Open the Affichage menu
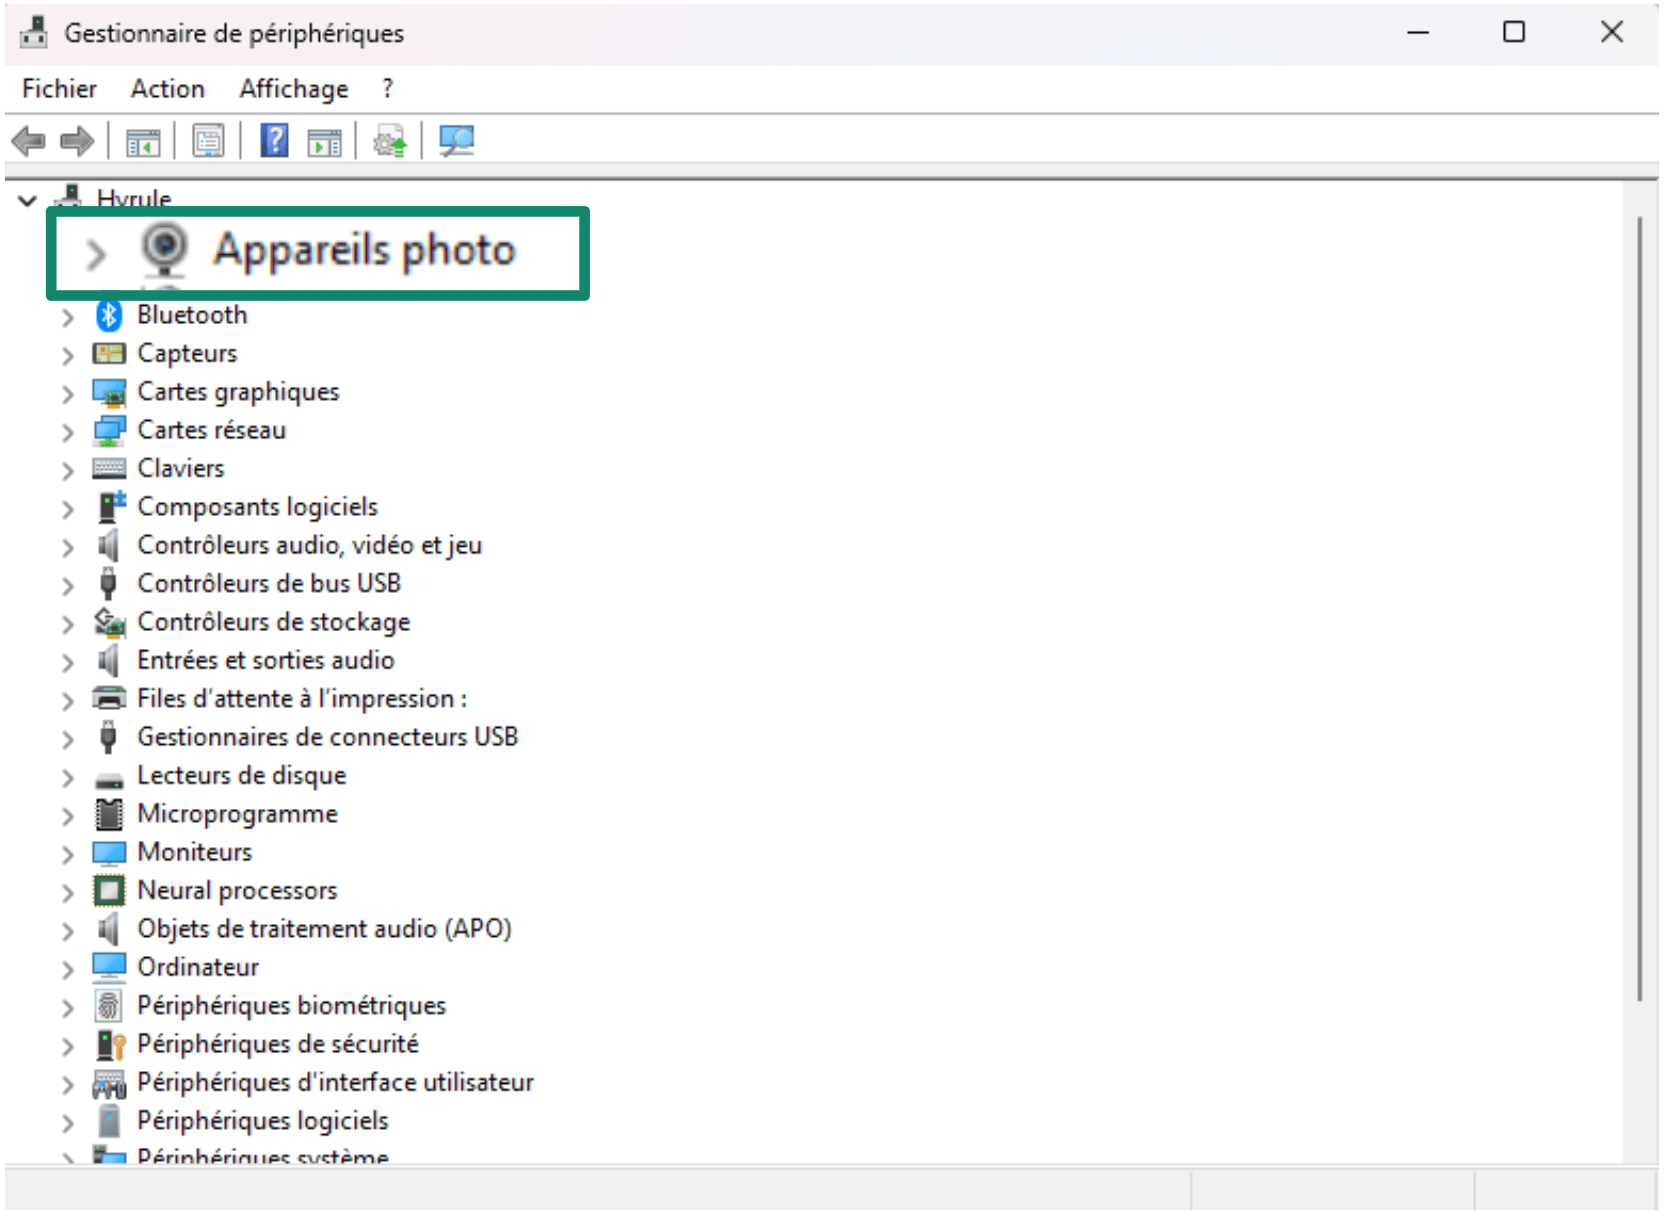 [x=292, y=88]
